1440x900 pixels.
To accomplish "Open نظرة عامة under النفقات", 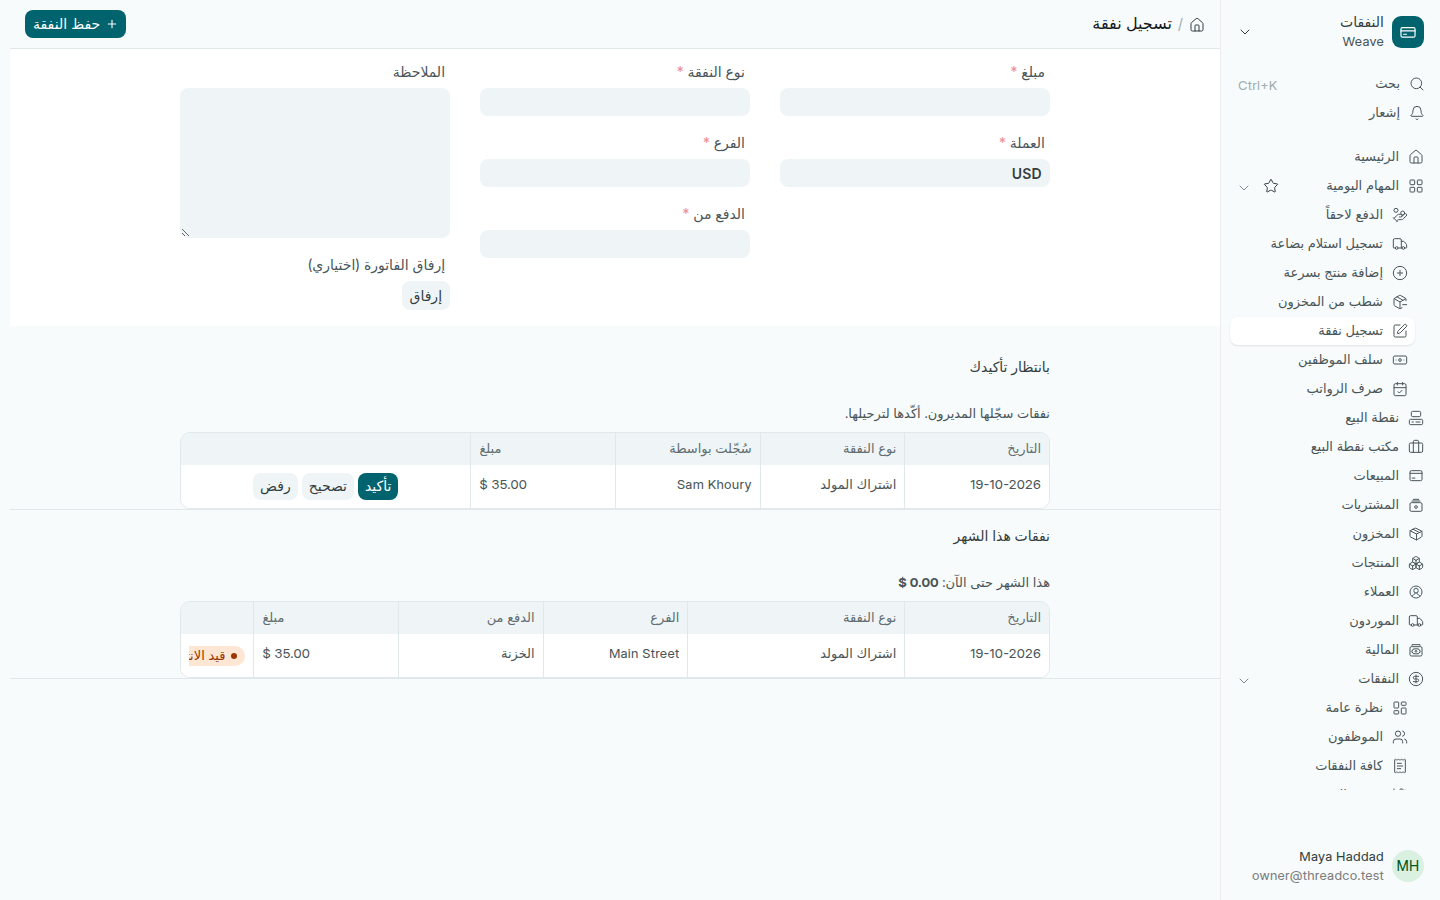I will coord(1323,708).
